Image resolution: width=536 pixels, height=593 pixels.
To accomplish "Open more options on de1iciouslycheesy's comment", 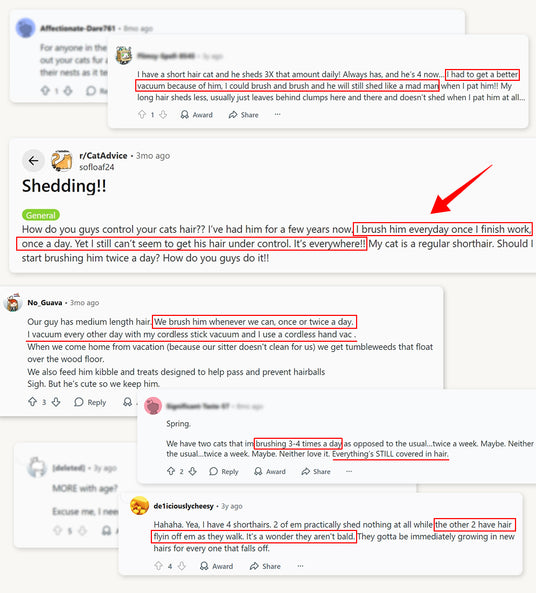I will [300, 566].
